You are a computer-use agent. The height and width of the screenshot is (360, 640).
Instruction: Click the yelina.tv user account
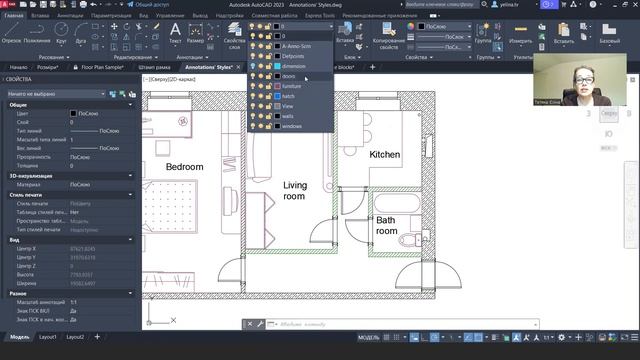tap(505, 4)
